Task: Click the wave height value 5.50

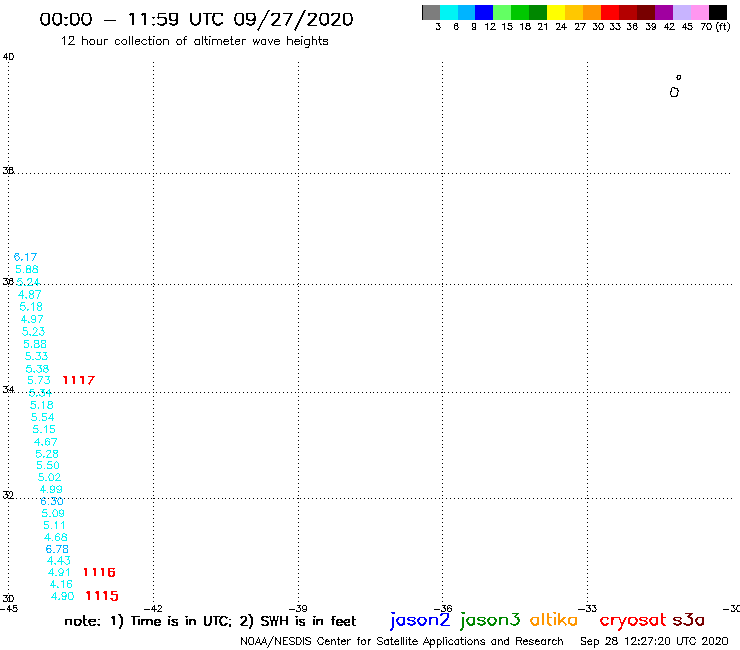Action: click(x=48, y=465)
